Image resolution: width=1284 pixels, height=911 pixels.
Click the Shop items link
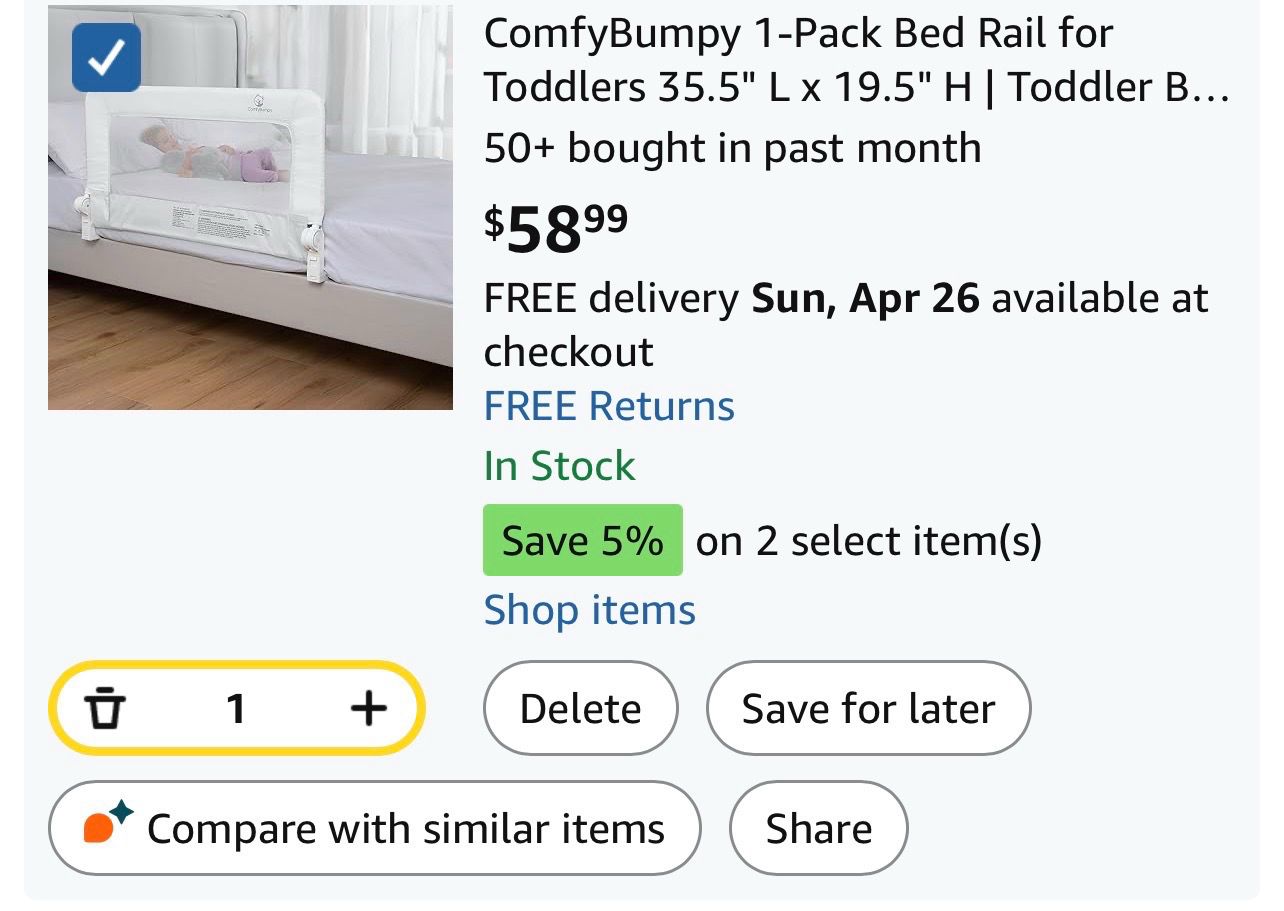pyautogui.click(x=589, y=610)
